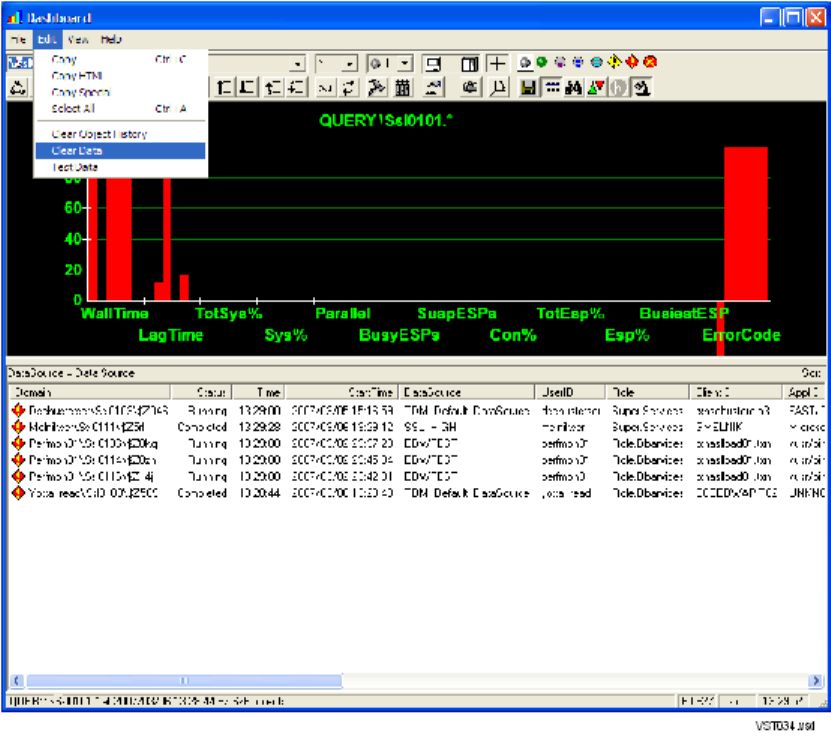The height and width of the screenshot is (738, 831).
Task: Click the horizontal scrollbar thumb in grid
Action: click(183, 679)
